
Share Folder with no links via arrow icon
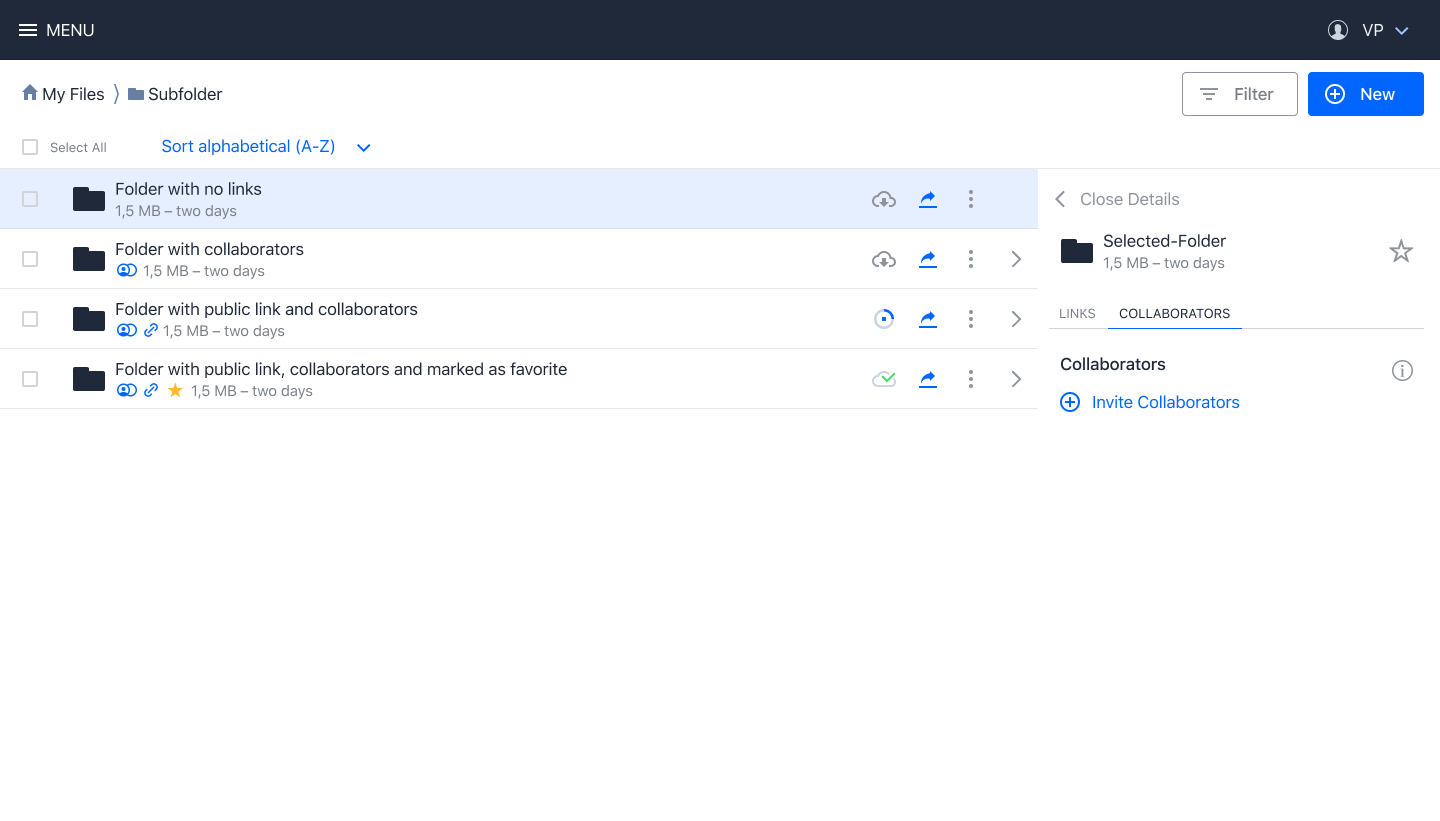point(928,199)
